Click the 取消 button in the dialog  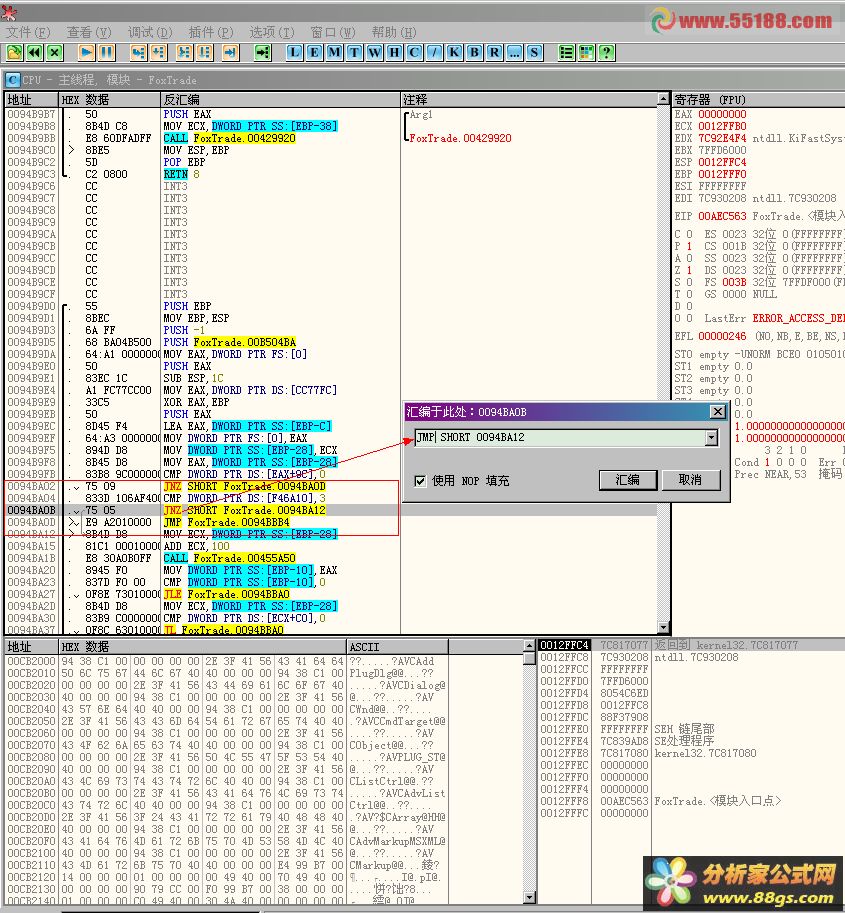[x=691, y=480]
